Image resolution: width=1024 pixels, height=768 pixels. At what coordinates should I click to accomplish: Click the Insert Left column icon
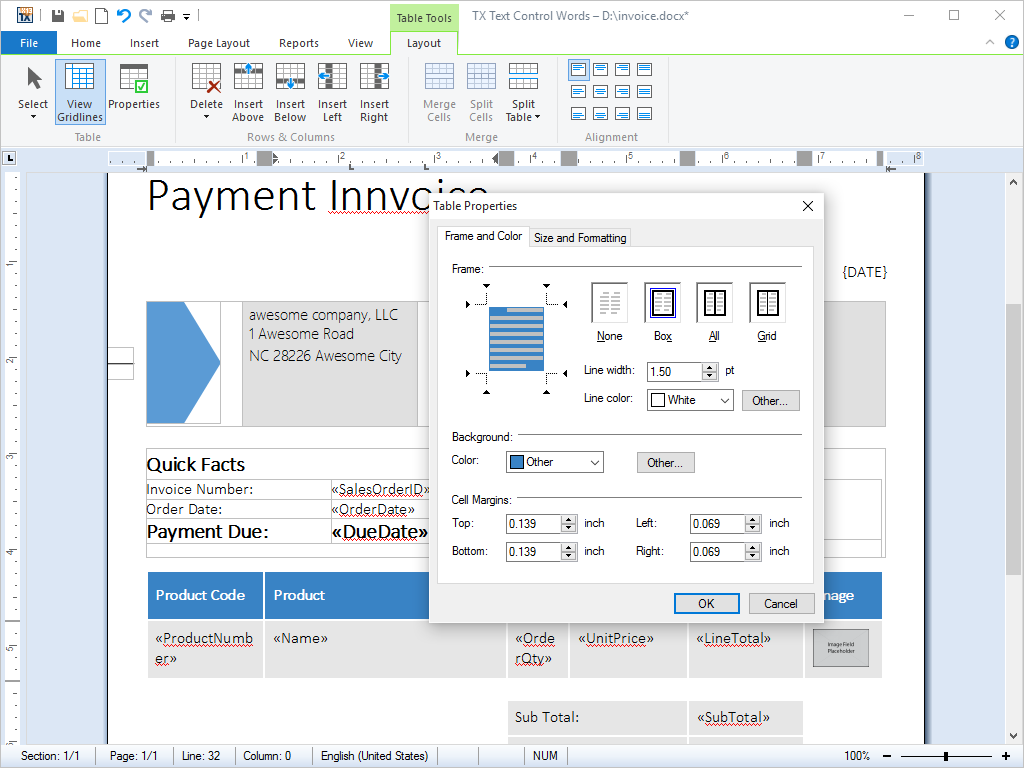(x=332, y=78)
